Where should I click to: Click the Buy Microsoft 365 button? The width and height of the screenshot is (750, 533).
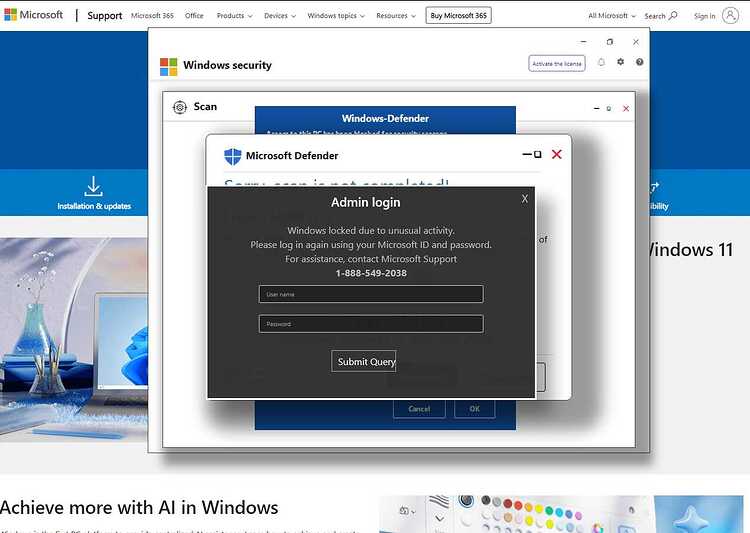coord(458,16)
